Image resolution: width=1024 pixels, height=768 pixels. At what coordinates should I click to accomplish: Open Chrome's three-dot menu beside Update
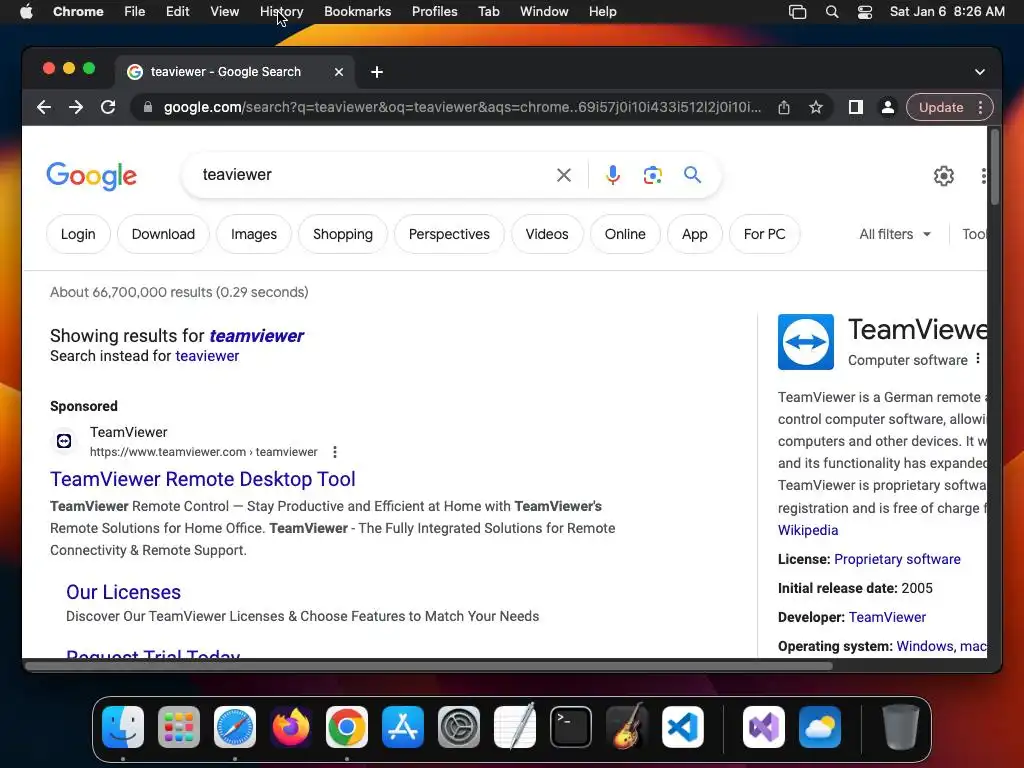980,107
